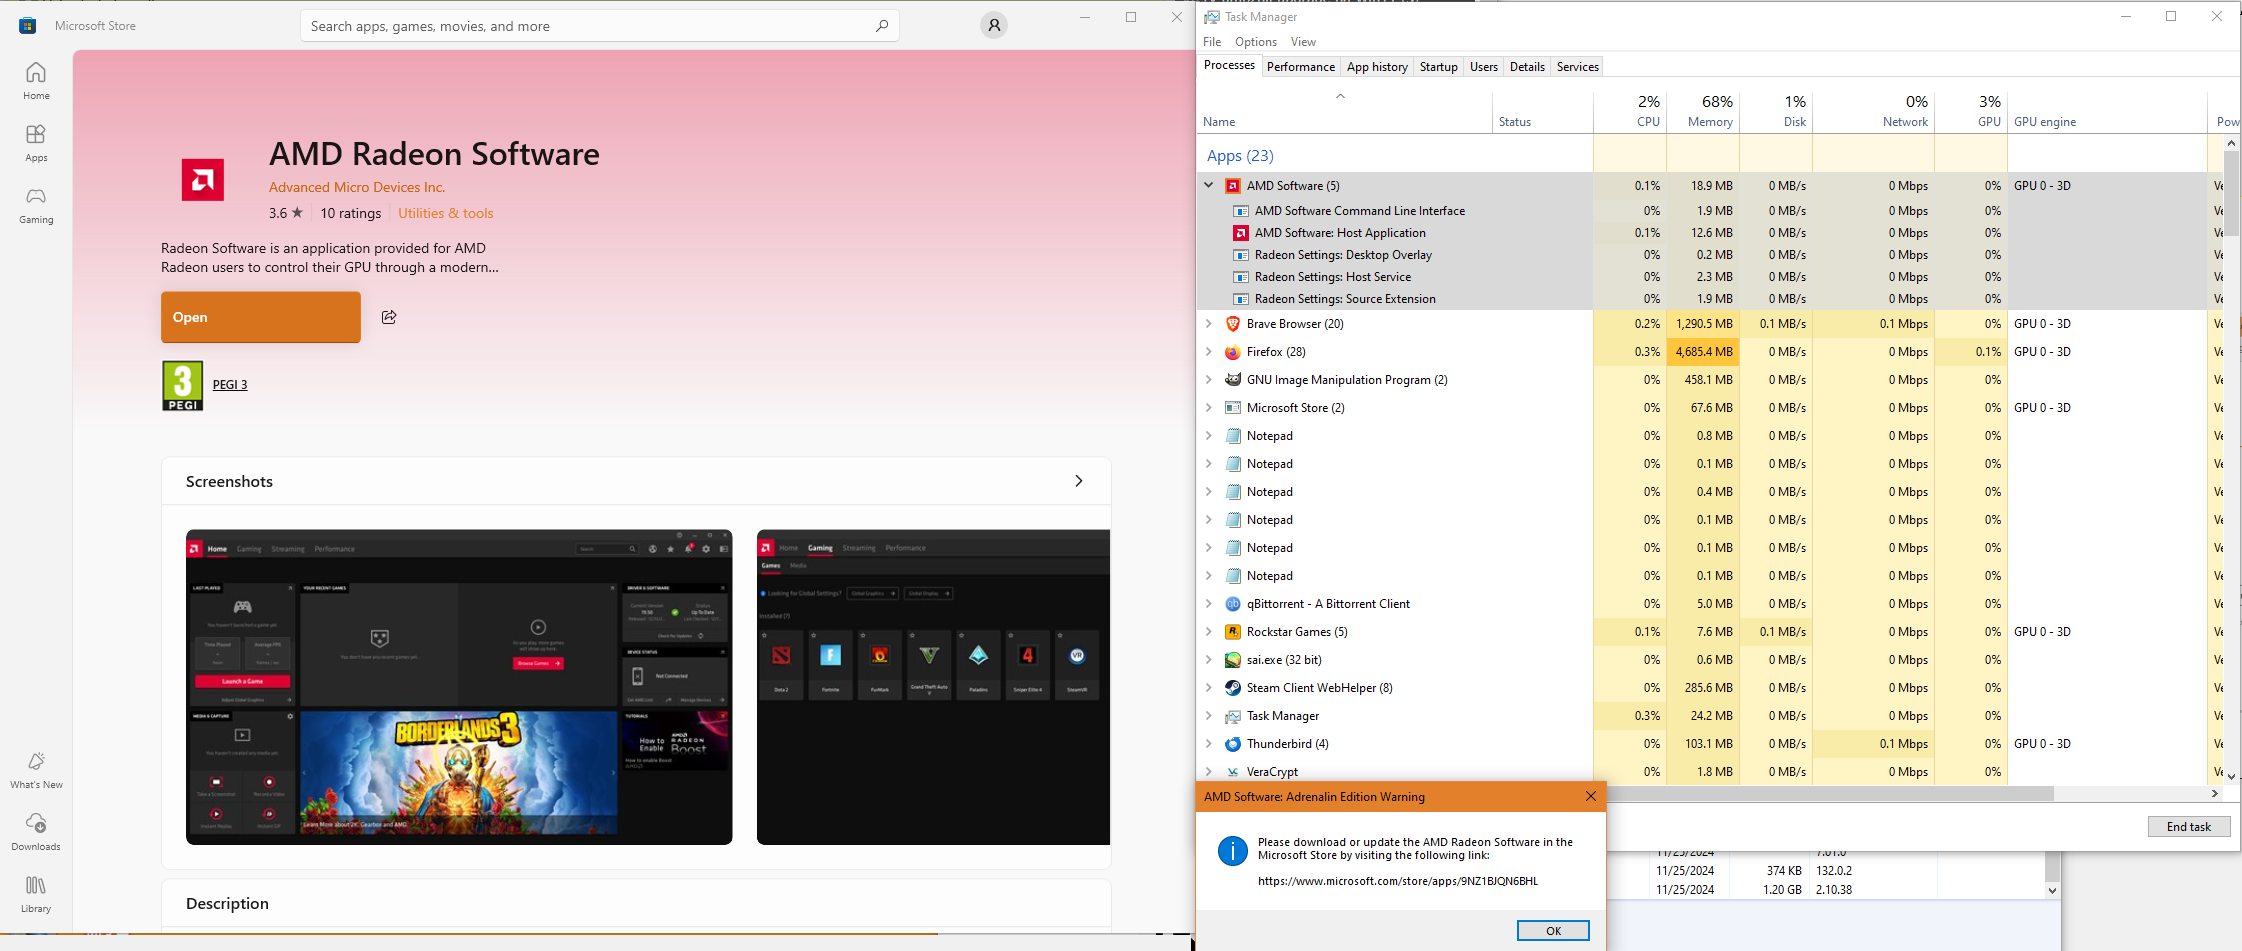Expand the Brave Browser process group
Viewport: 2242px width, 951px height.
click(x=1209, y=324)
